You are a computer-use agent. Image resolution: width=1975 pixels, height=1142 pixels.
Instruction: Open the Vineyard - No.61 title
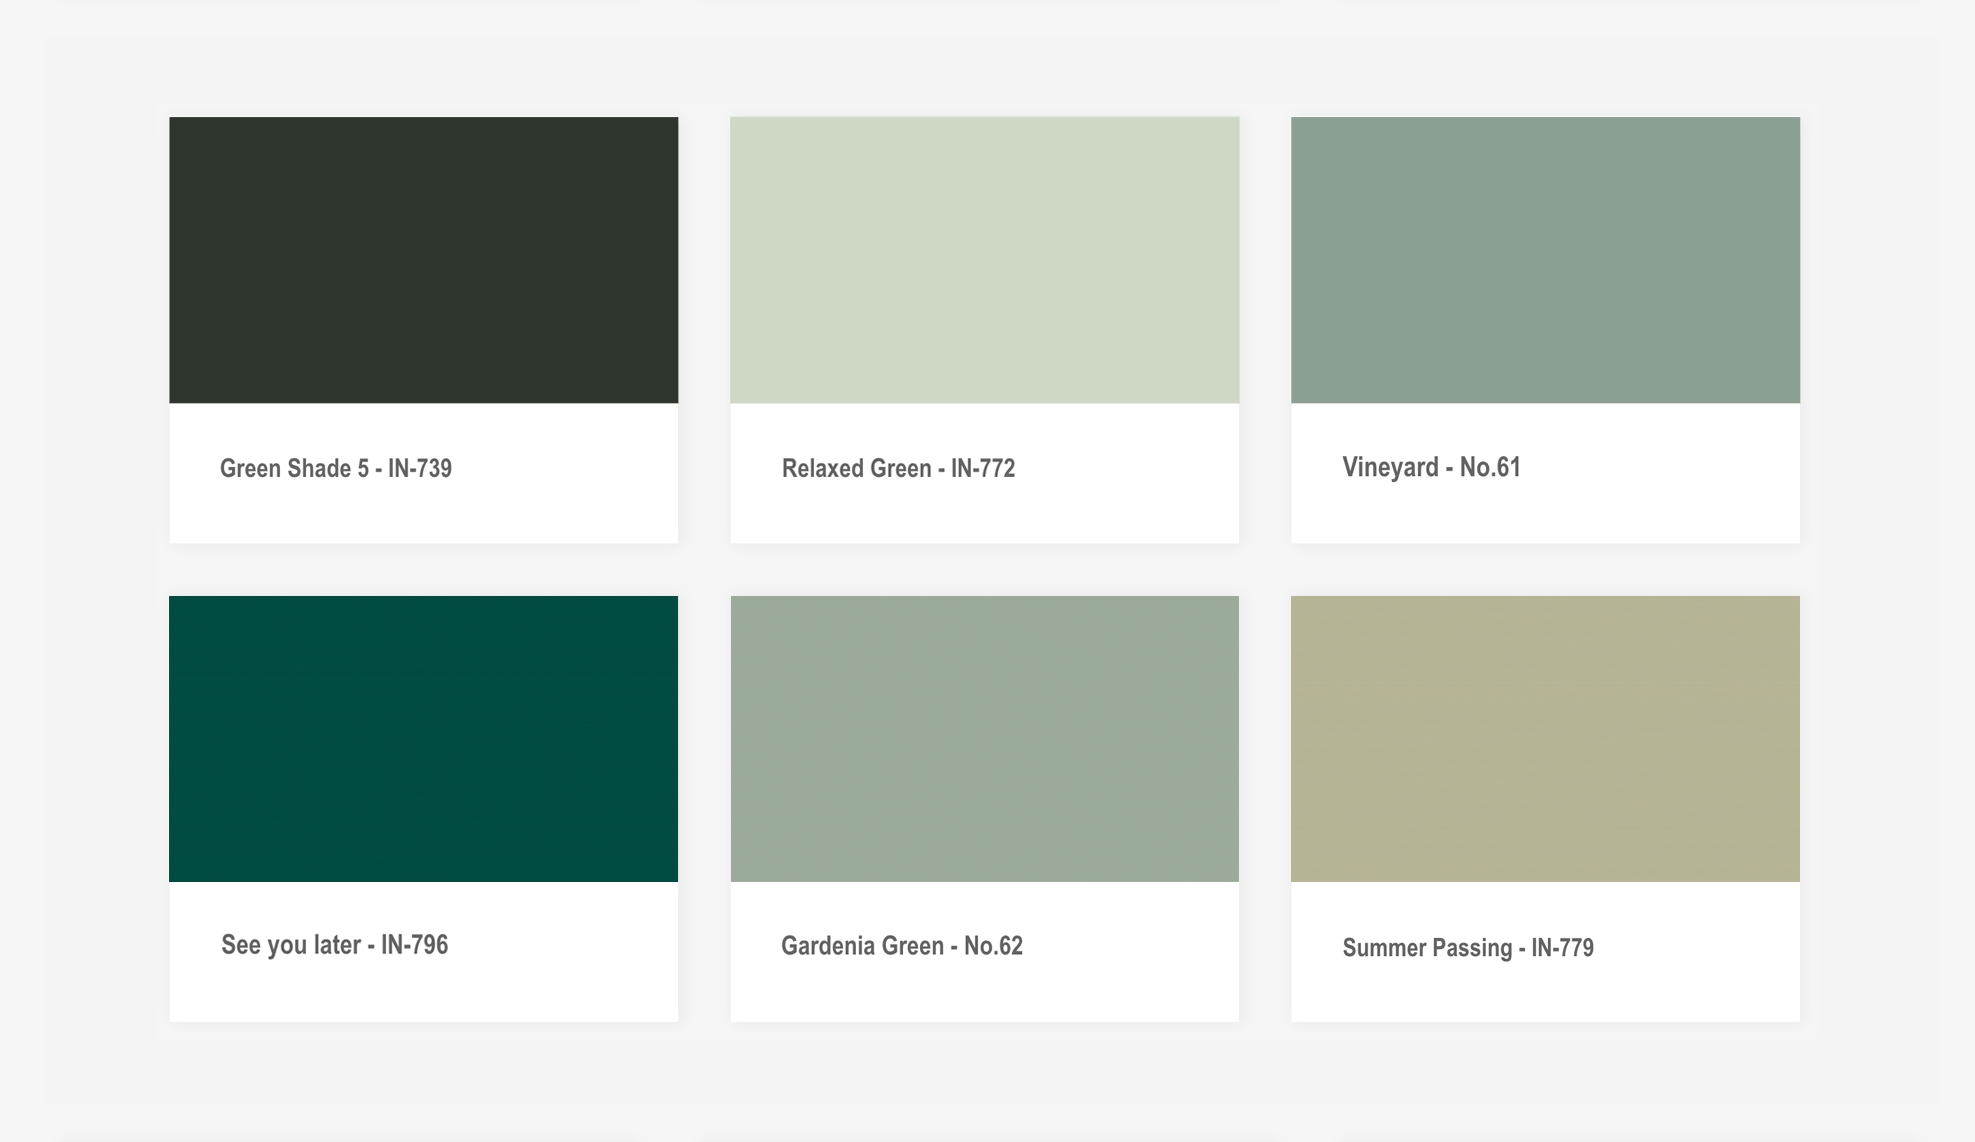(x=1430, y=467)
